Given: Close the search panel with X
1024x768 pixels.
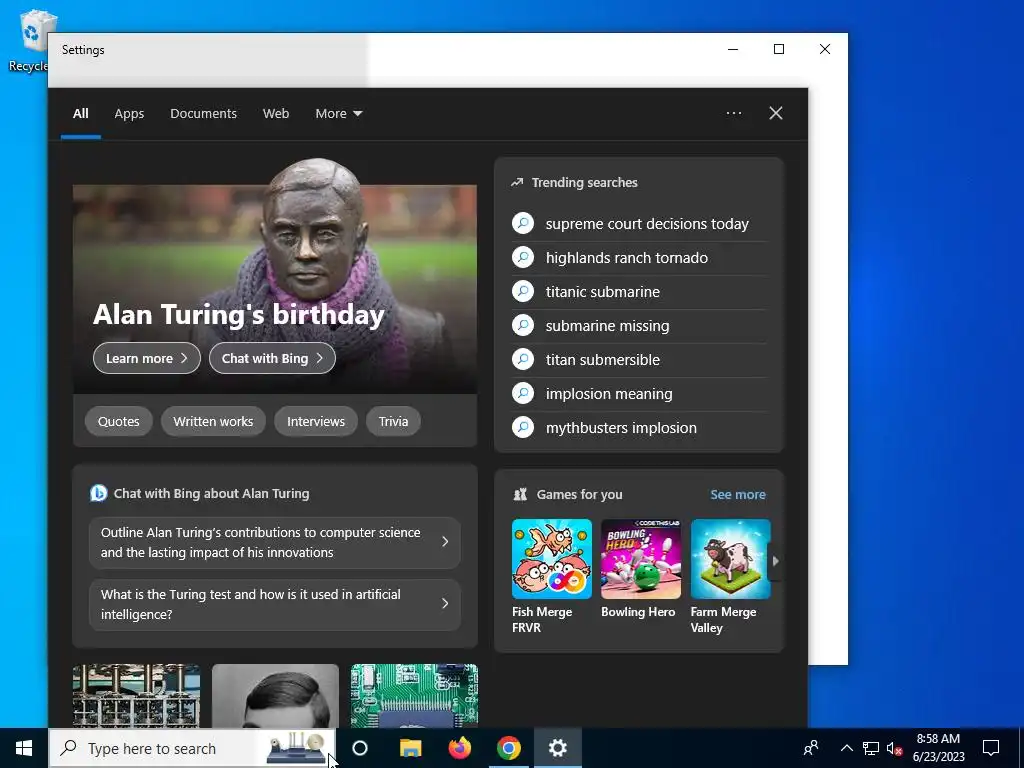Looking at the screenshot, I should [776, 113].
